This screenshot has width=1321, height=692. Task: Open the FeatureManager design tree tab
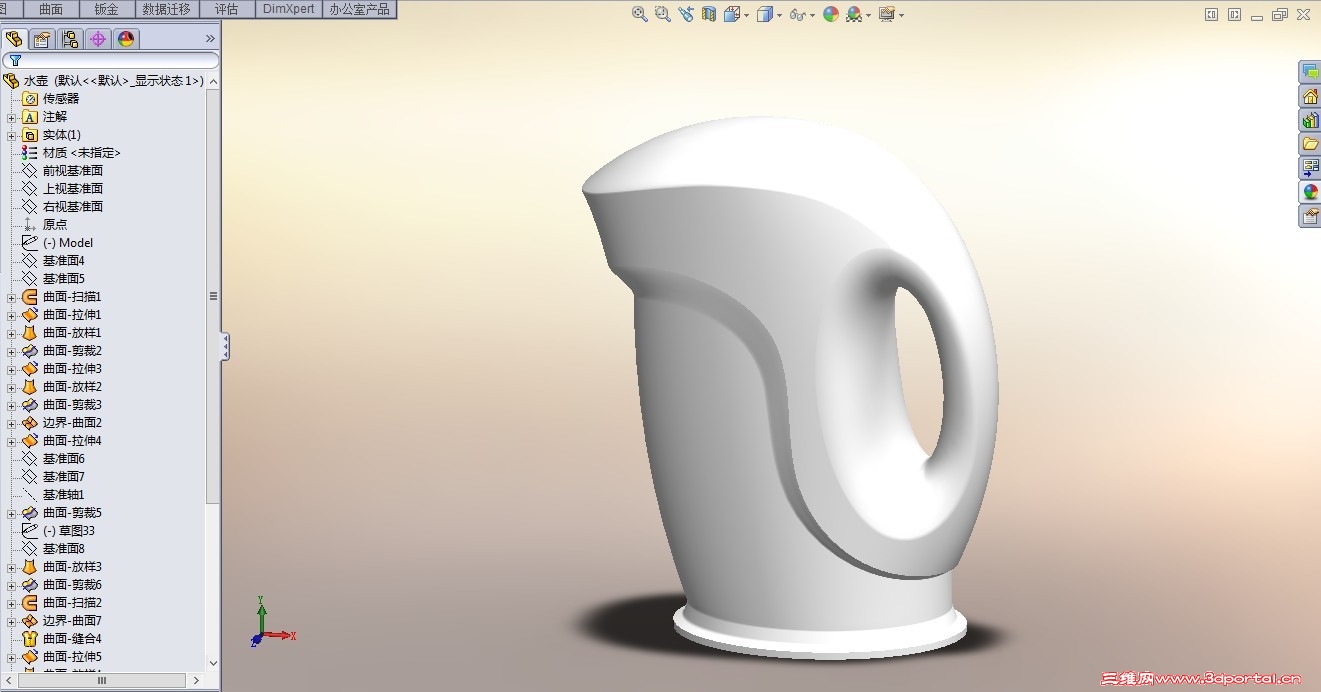pos(14,39)
